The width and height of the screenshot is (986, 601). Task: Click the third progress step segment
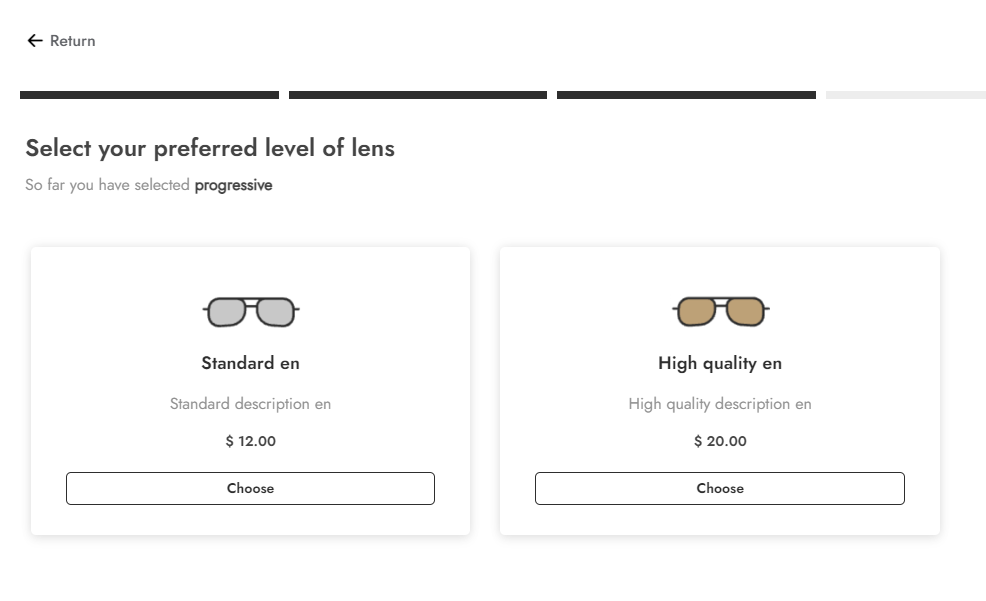coord(686,95)
